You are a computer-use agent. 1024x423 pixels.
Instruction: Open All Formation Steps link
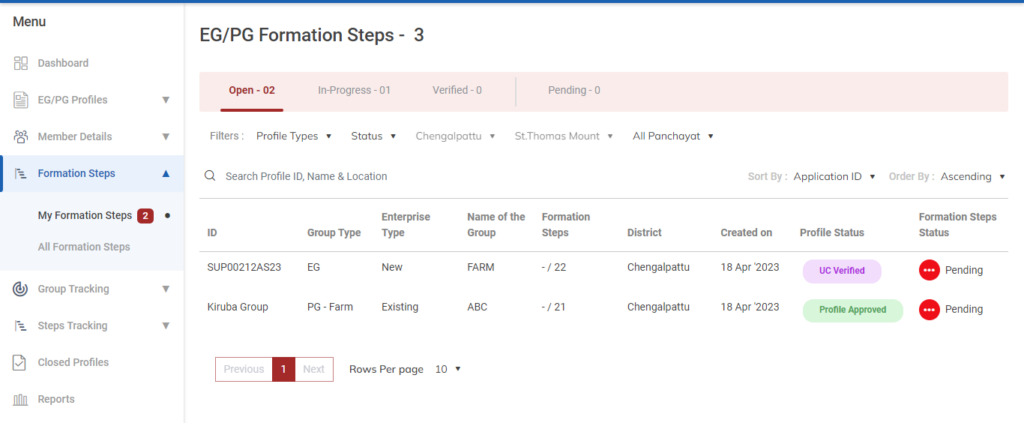pyautogui.click(x=84, y=247)
